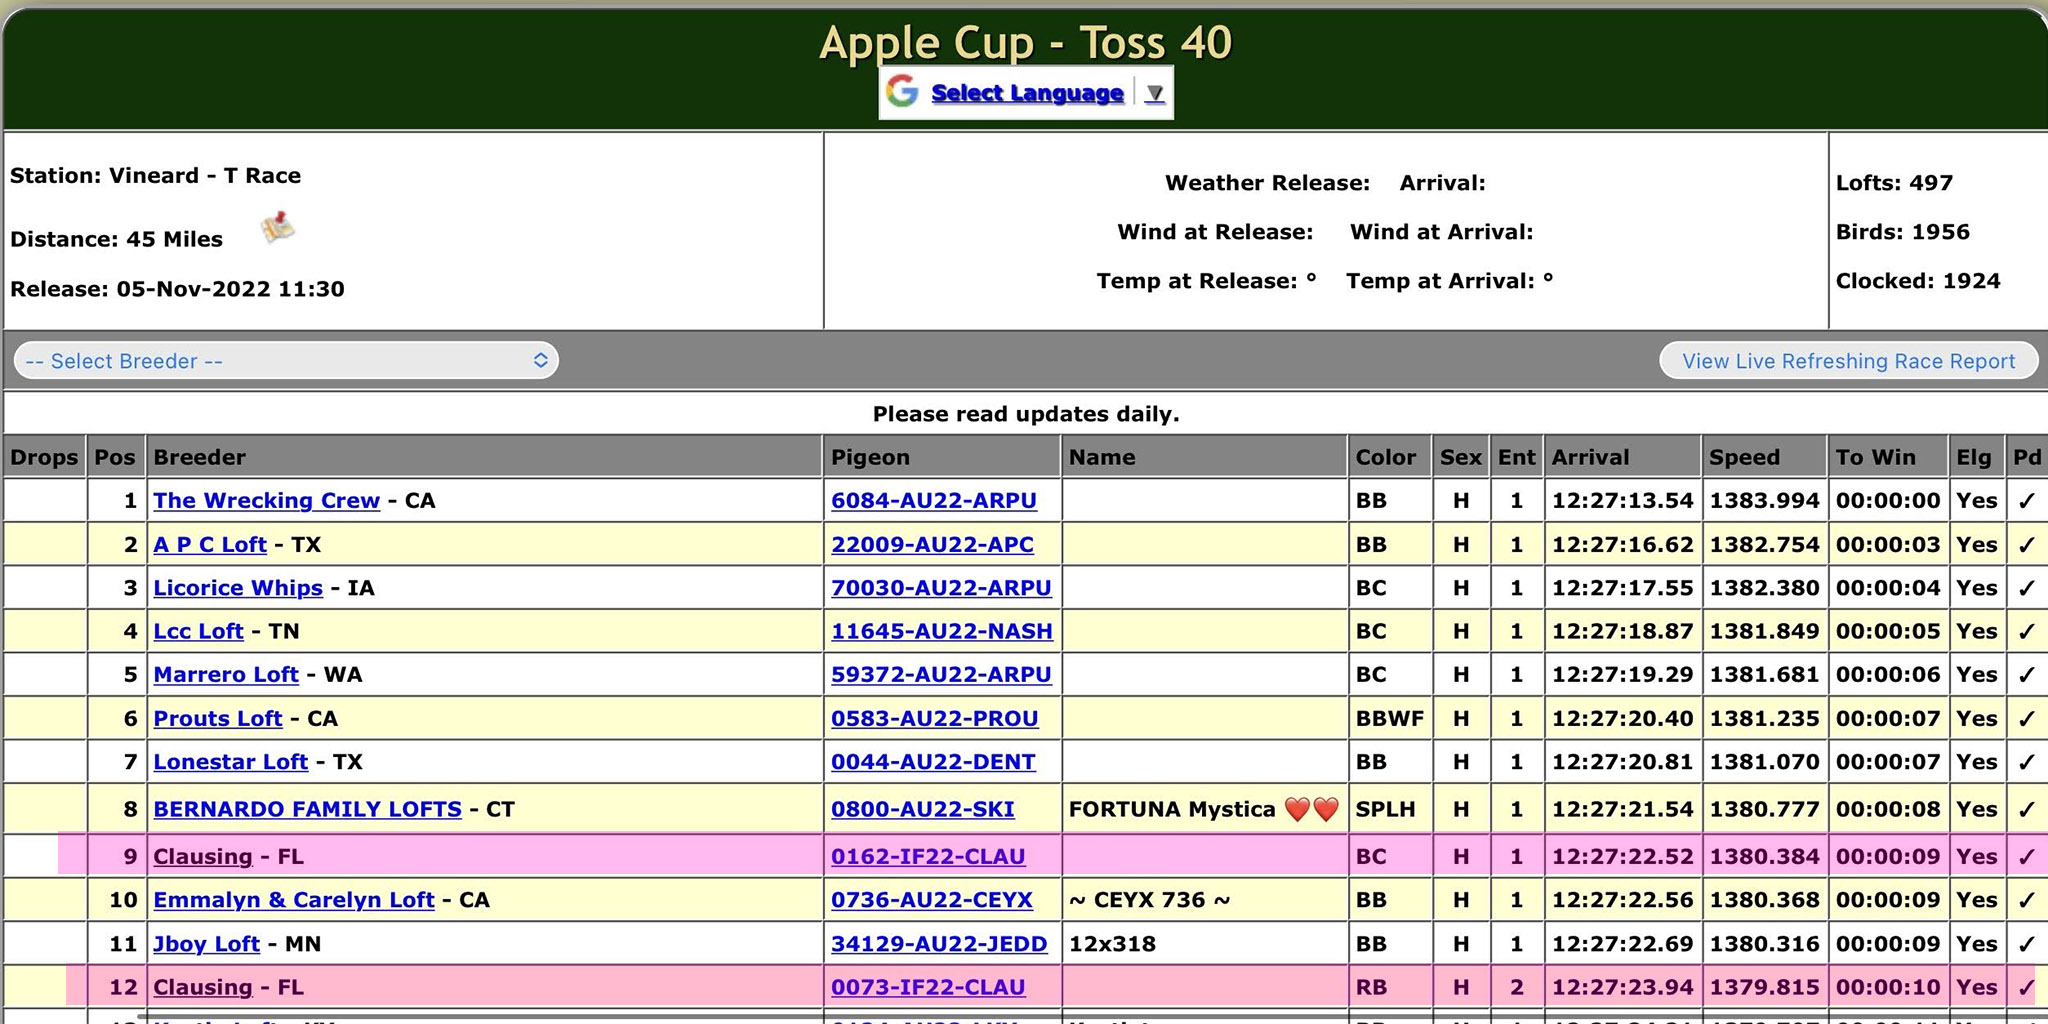Screen dimensions: 2048x1024
Task: Click the Speed column header
Action: tap(1744, 457)
